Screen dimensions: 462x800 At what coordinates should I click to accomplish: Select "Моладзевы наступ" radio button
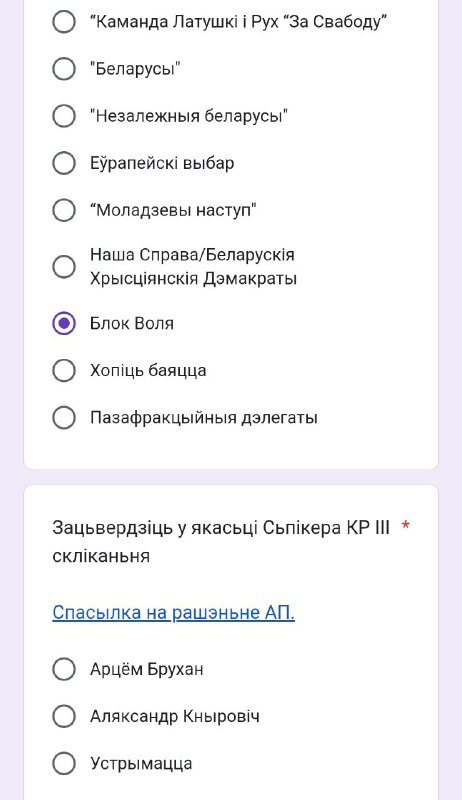click(x=64, y=210)
